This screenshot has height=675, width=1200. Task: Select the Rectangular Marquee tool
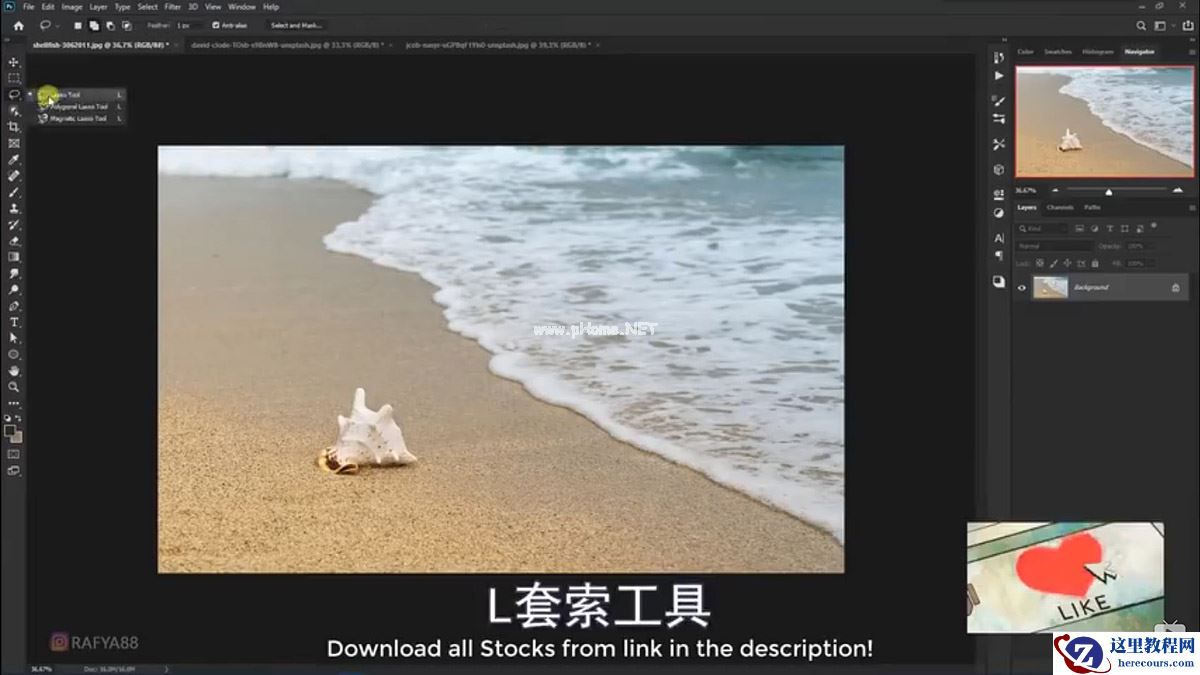14,78
